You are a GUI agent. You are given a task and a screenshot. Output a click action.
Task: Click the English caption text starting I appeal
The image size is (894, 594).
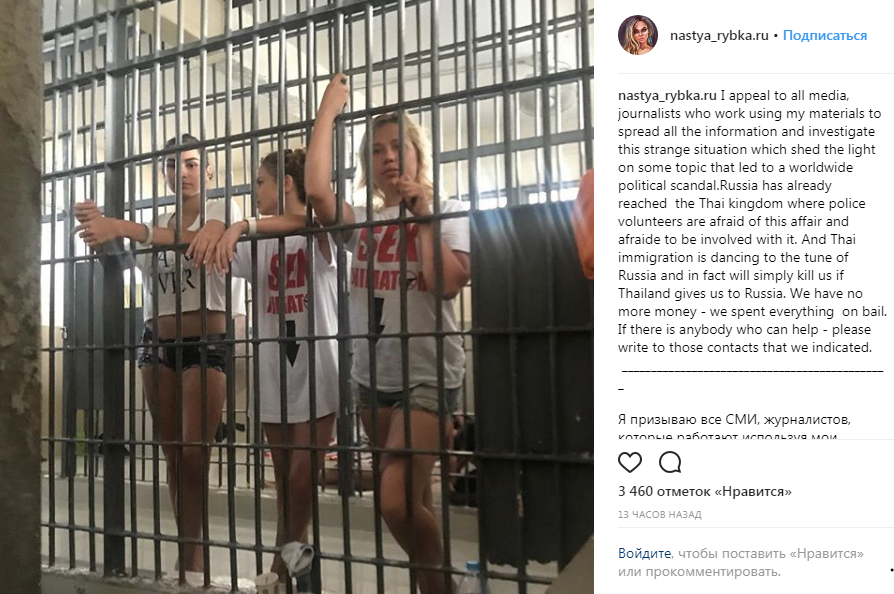(752, 221)
